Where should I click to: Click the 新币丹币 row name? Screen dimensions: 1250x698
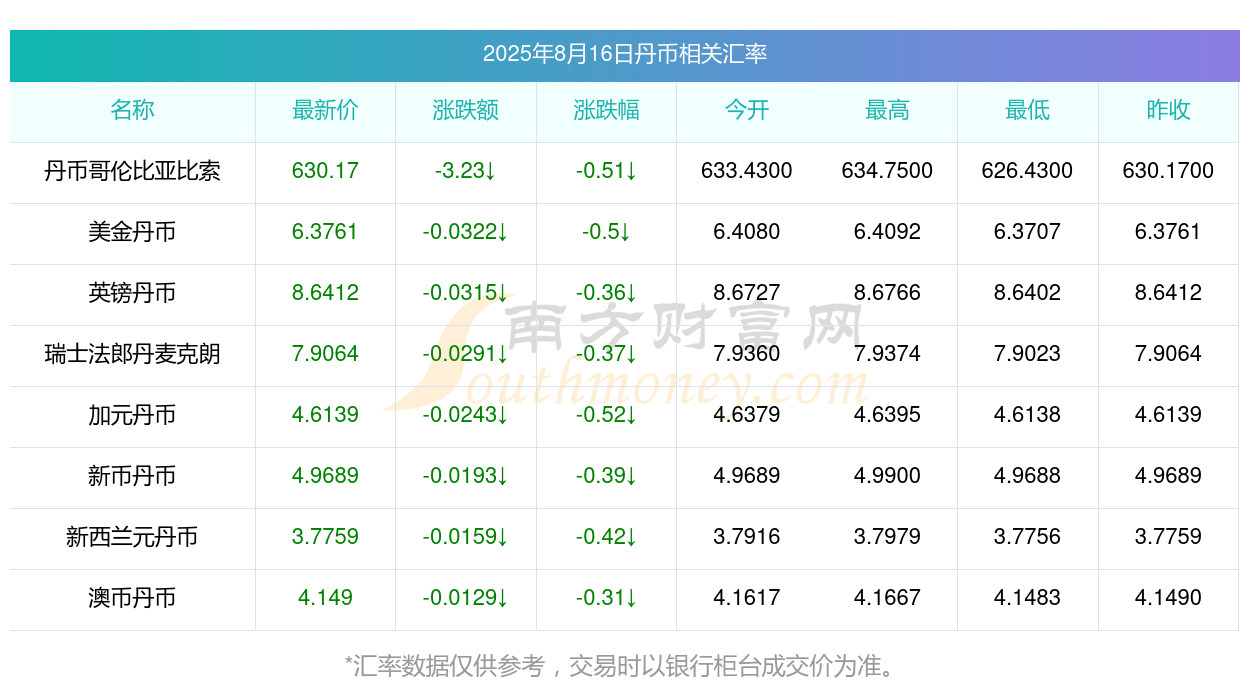click(133, 476)
